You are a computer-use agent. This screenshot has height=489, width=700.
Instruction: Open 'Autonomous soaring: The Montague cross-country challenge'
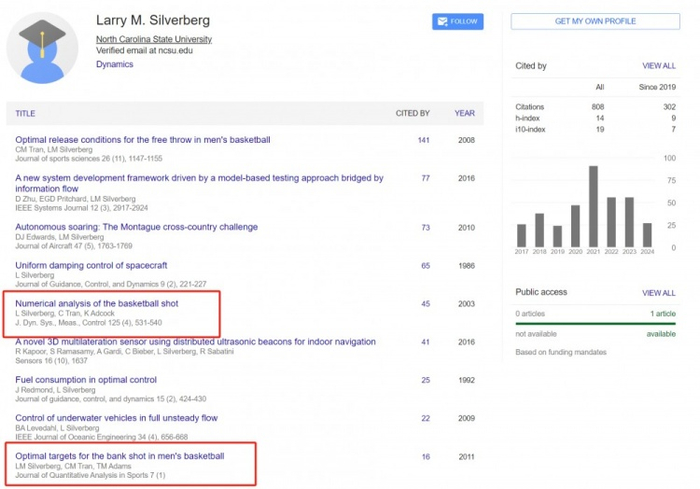tap(136, 227)
